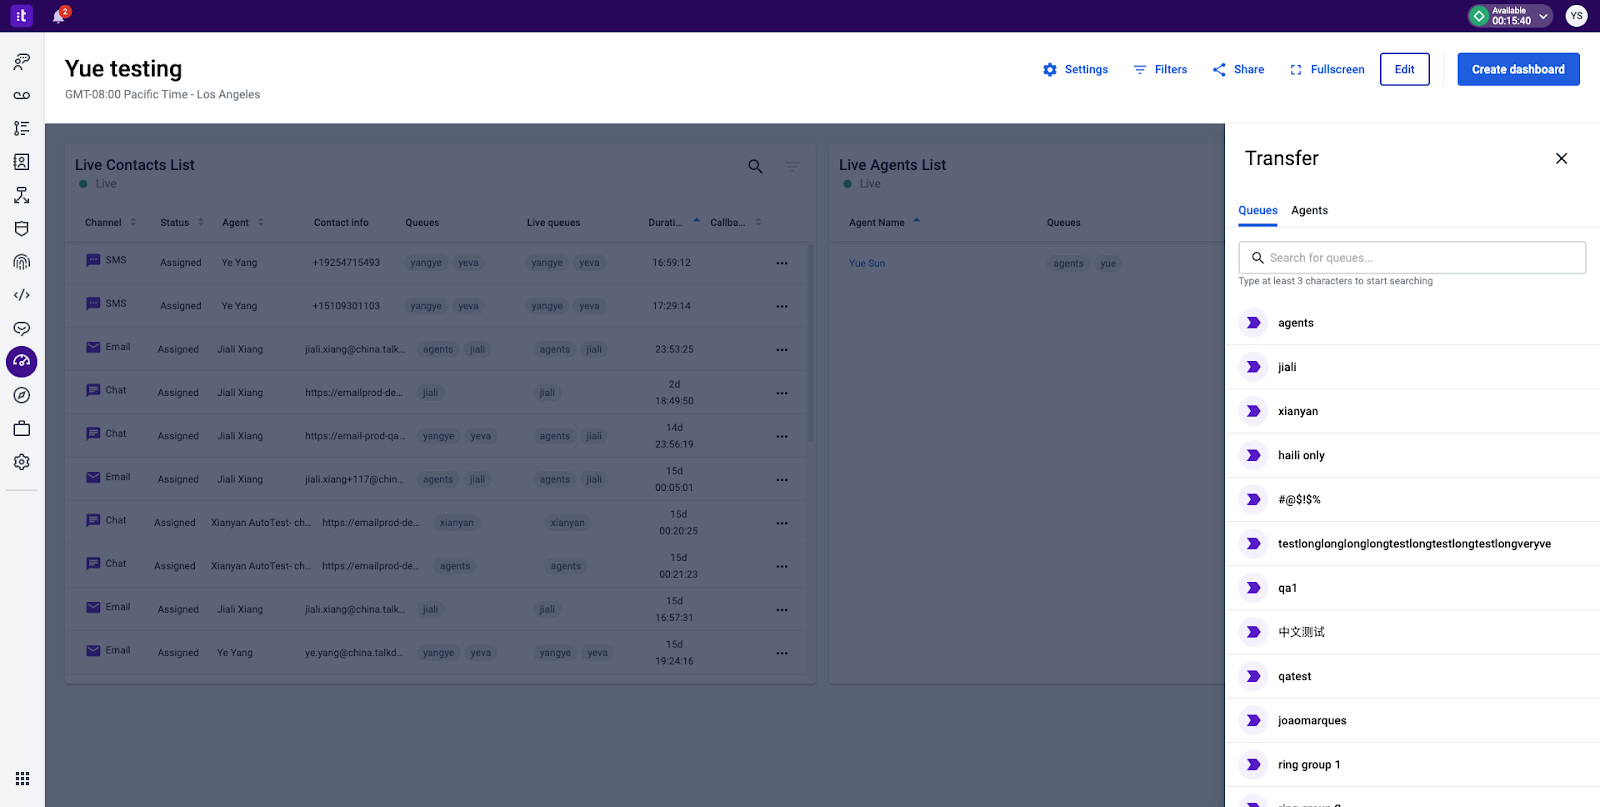Open the three-dot menu for 00:21:23 Chat row
The width and height of the screenshot is (1600, 807).
click(782, 567)
